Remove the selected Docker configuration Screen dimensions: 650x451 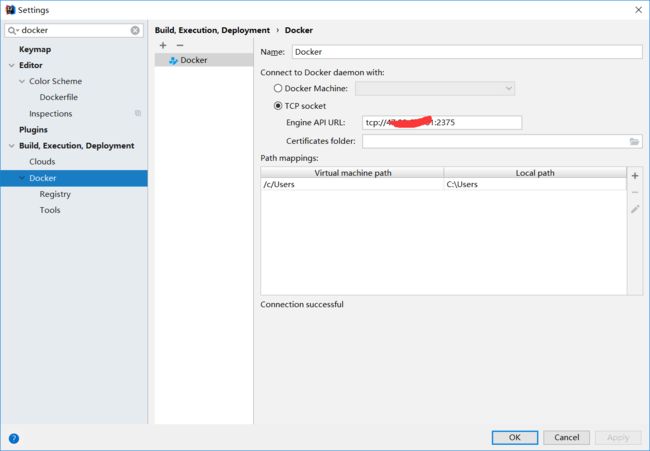[x=180, y=45]
